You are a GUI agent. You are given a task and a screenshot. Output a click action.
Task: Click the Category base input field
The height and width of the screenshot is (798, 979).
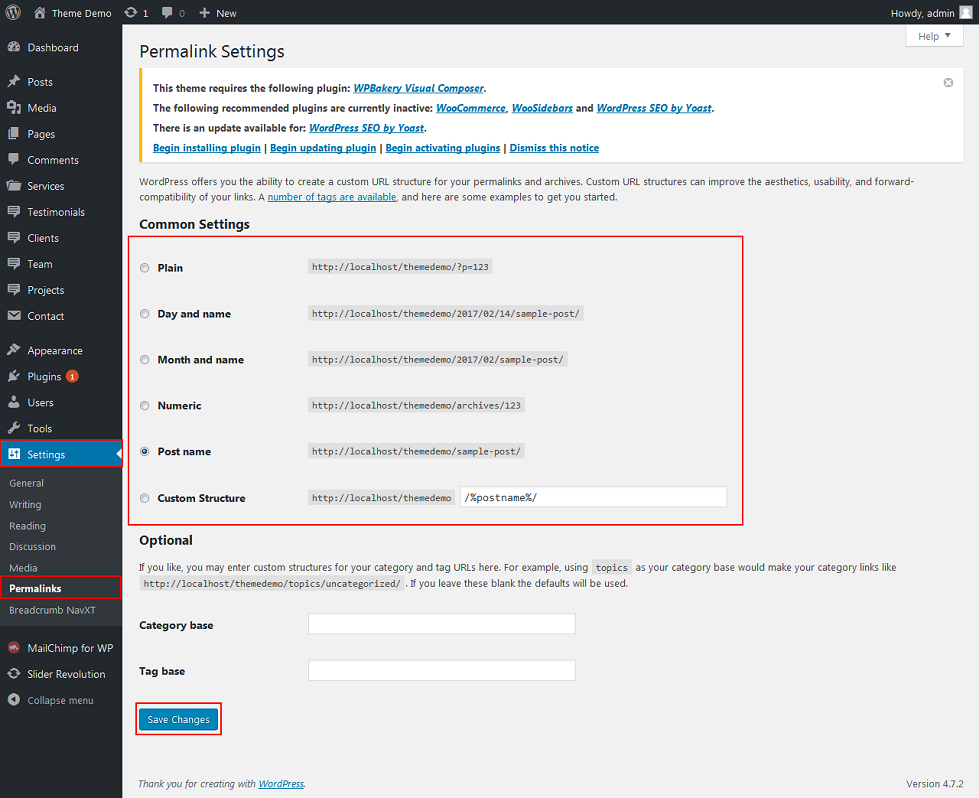pos(442,624)
